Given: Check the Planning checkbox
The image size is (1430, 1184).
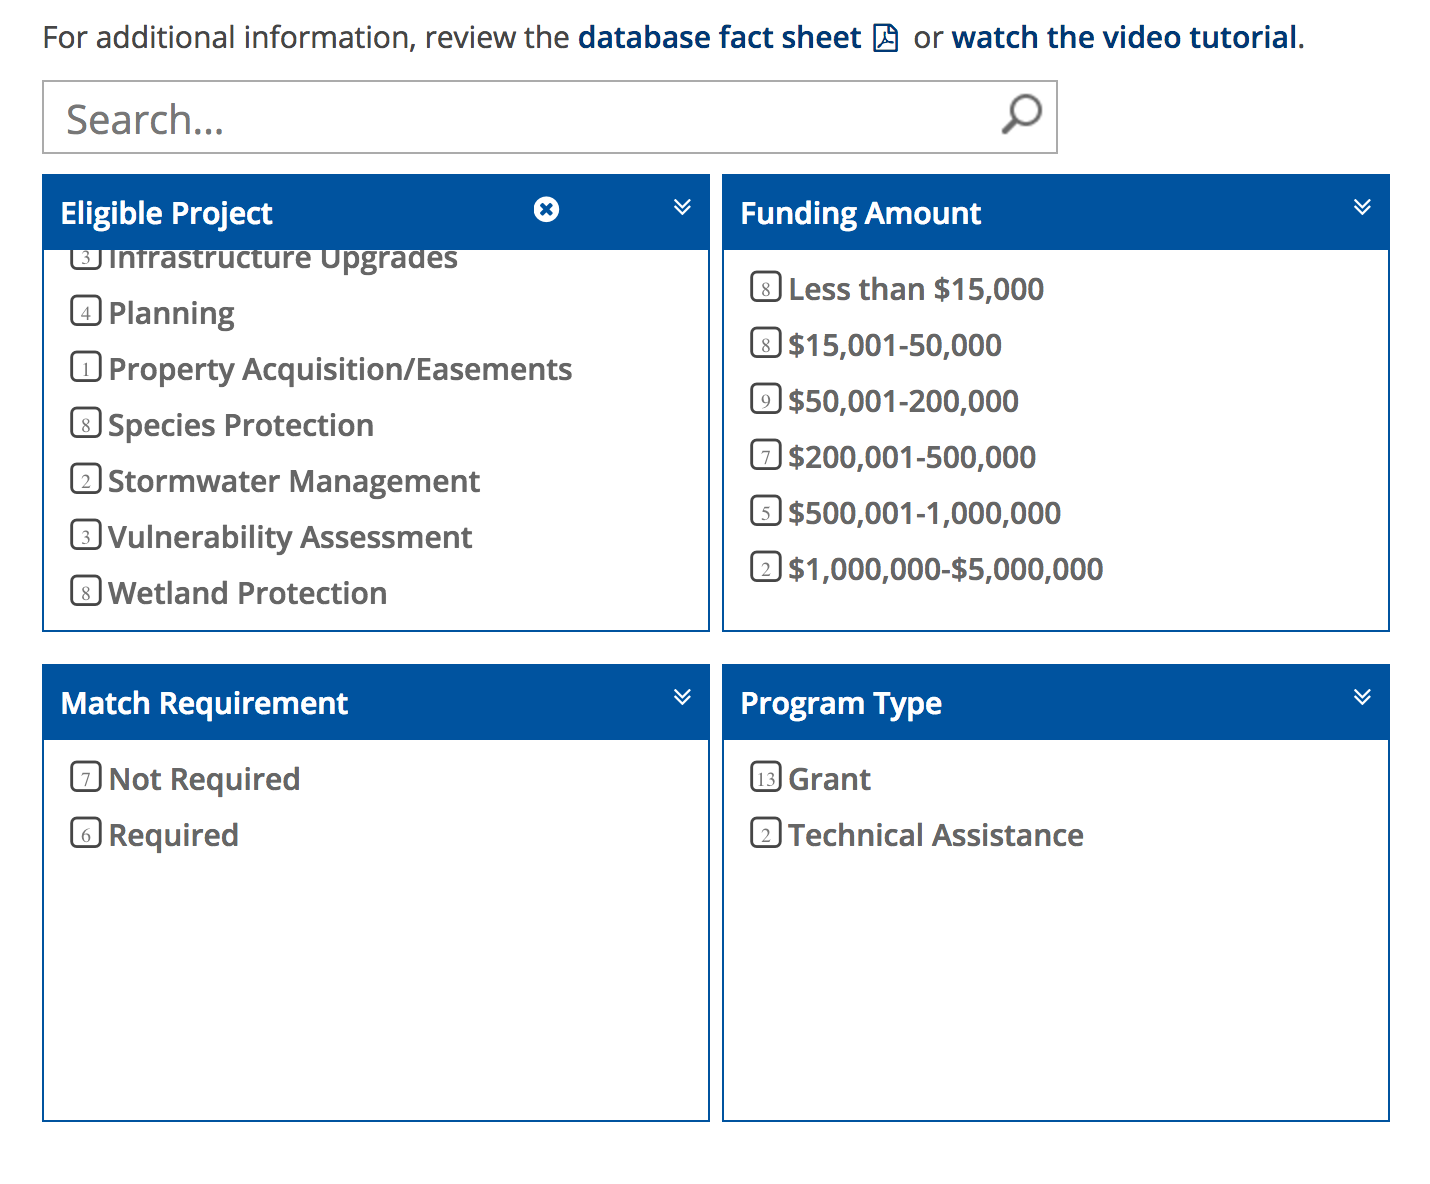Looking at the screenshot, I should 86,311.
